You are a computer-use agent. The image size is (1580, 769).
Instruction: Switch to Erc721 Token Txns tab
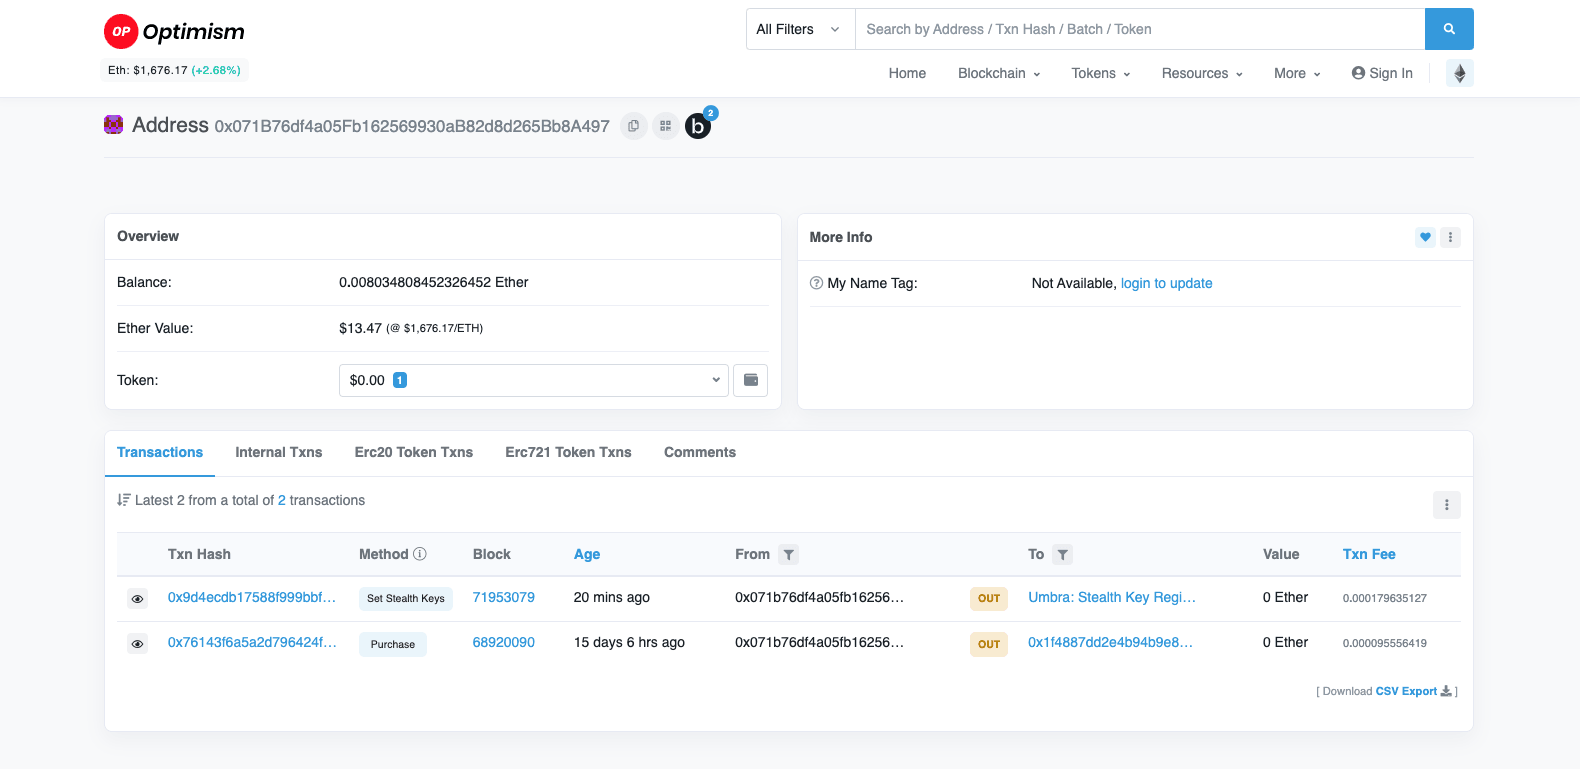568,452
